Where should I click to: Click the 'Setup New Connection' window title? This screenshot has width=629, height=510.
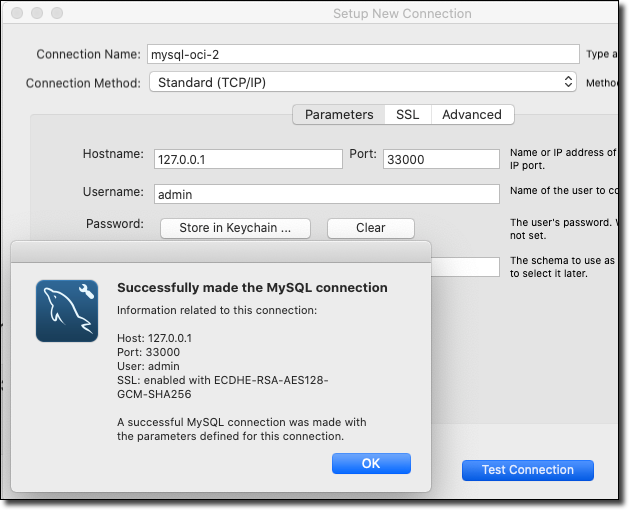(402, 14)
